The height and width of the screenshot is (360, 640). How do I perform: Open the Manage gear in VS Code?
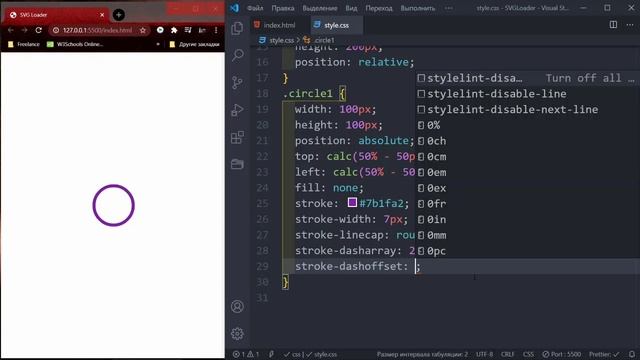point(238,334)
